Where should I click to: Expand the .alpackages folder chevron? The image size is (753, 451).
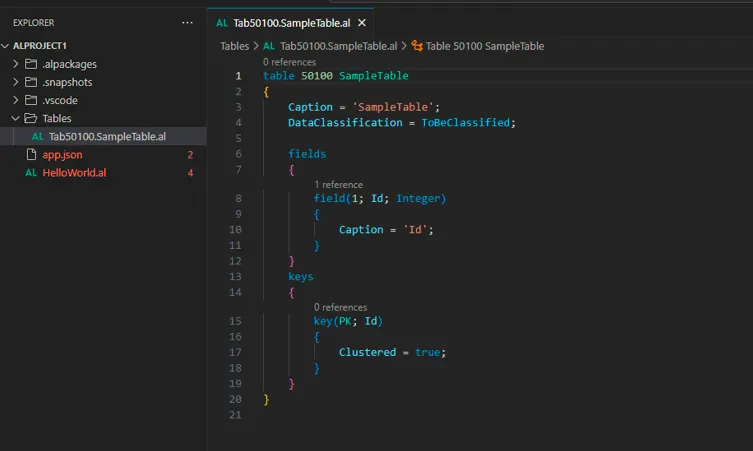15,64
